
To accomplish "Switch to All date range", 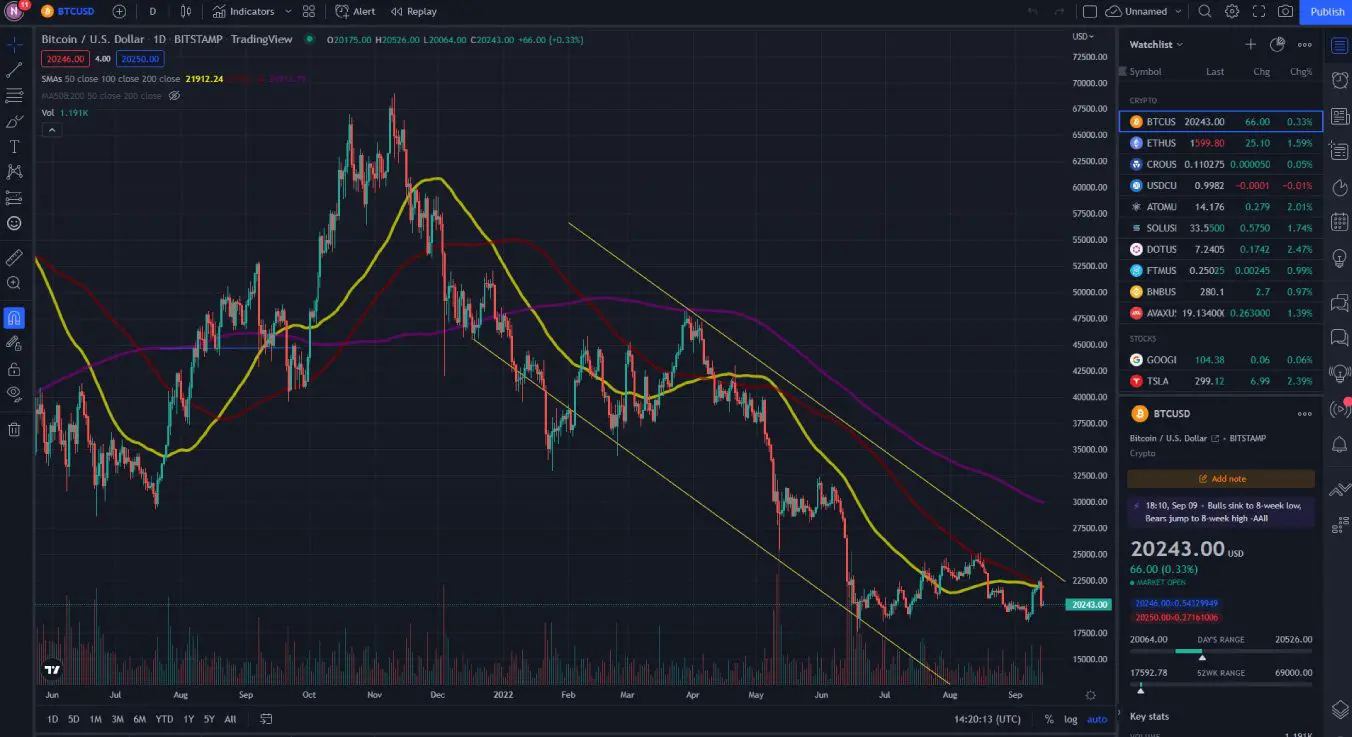I will coord(230,719).
